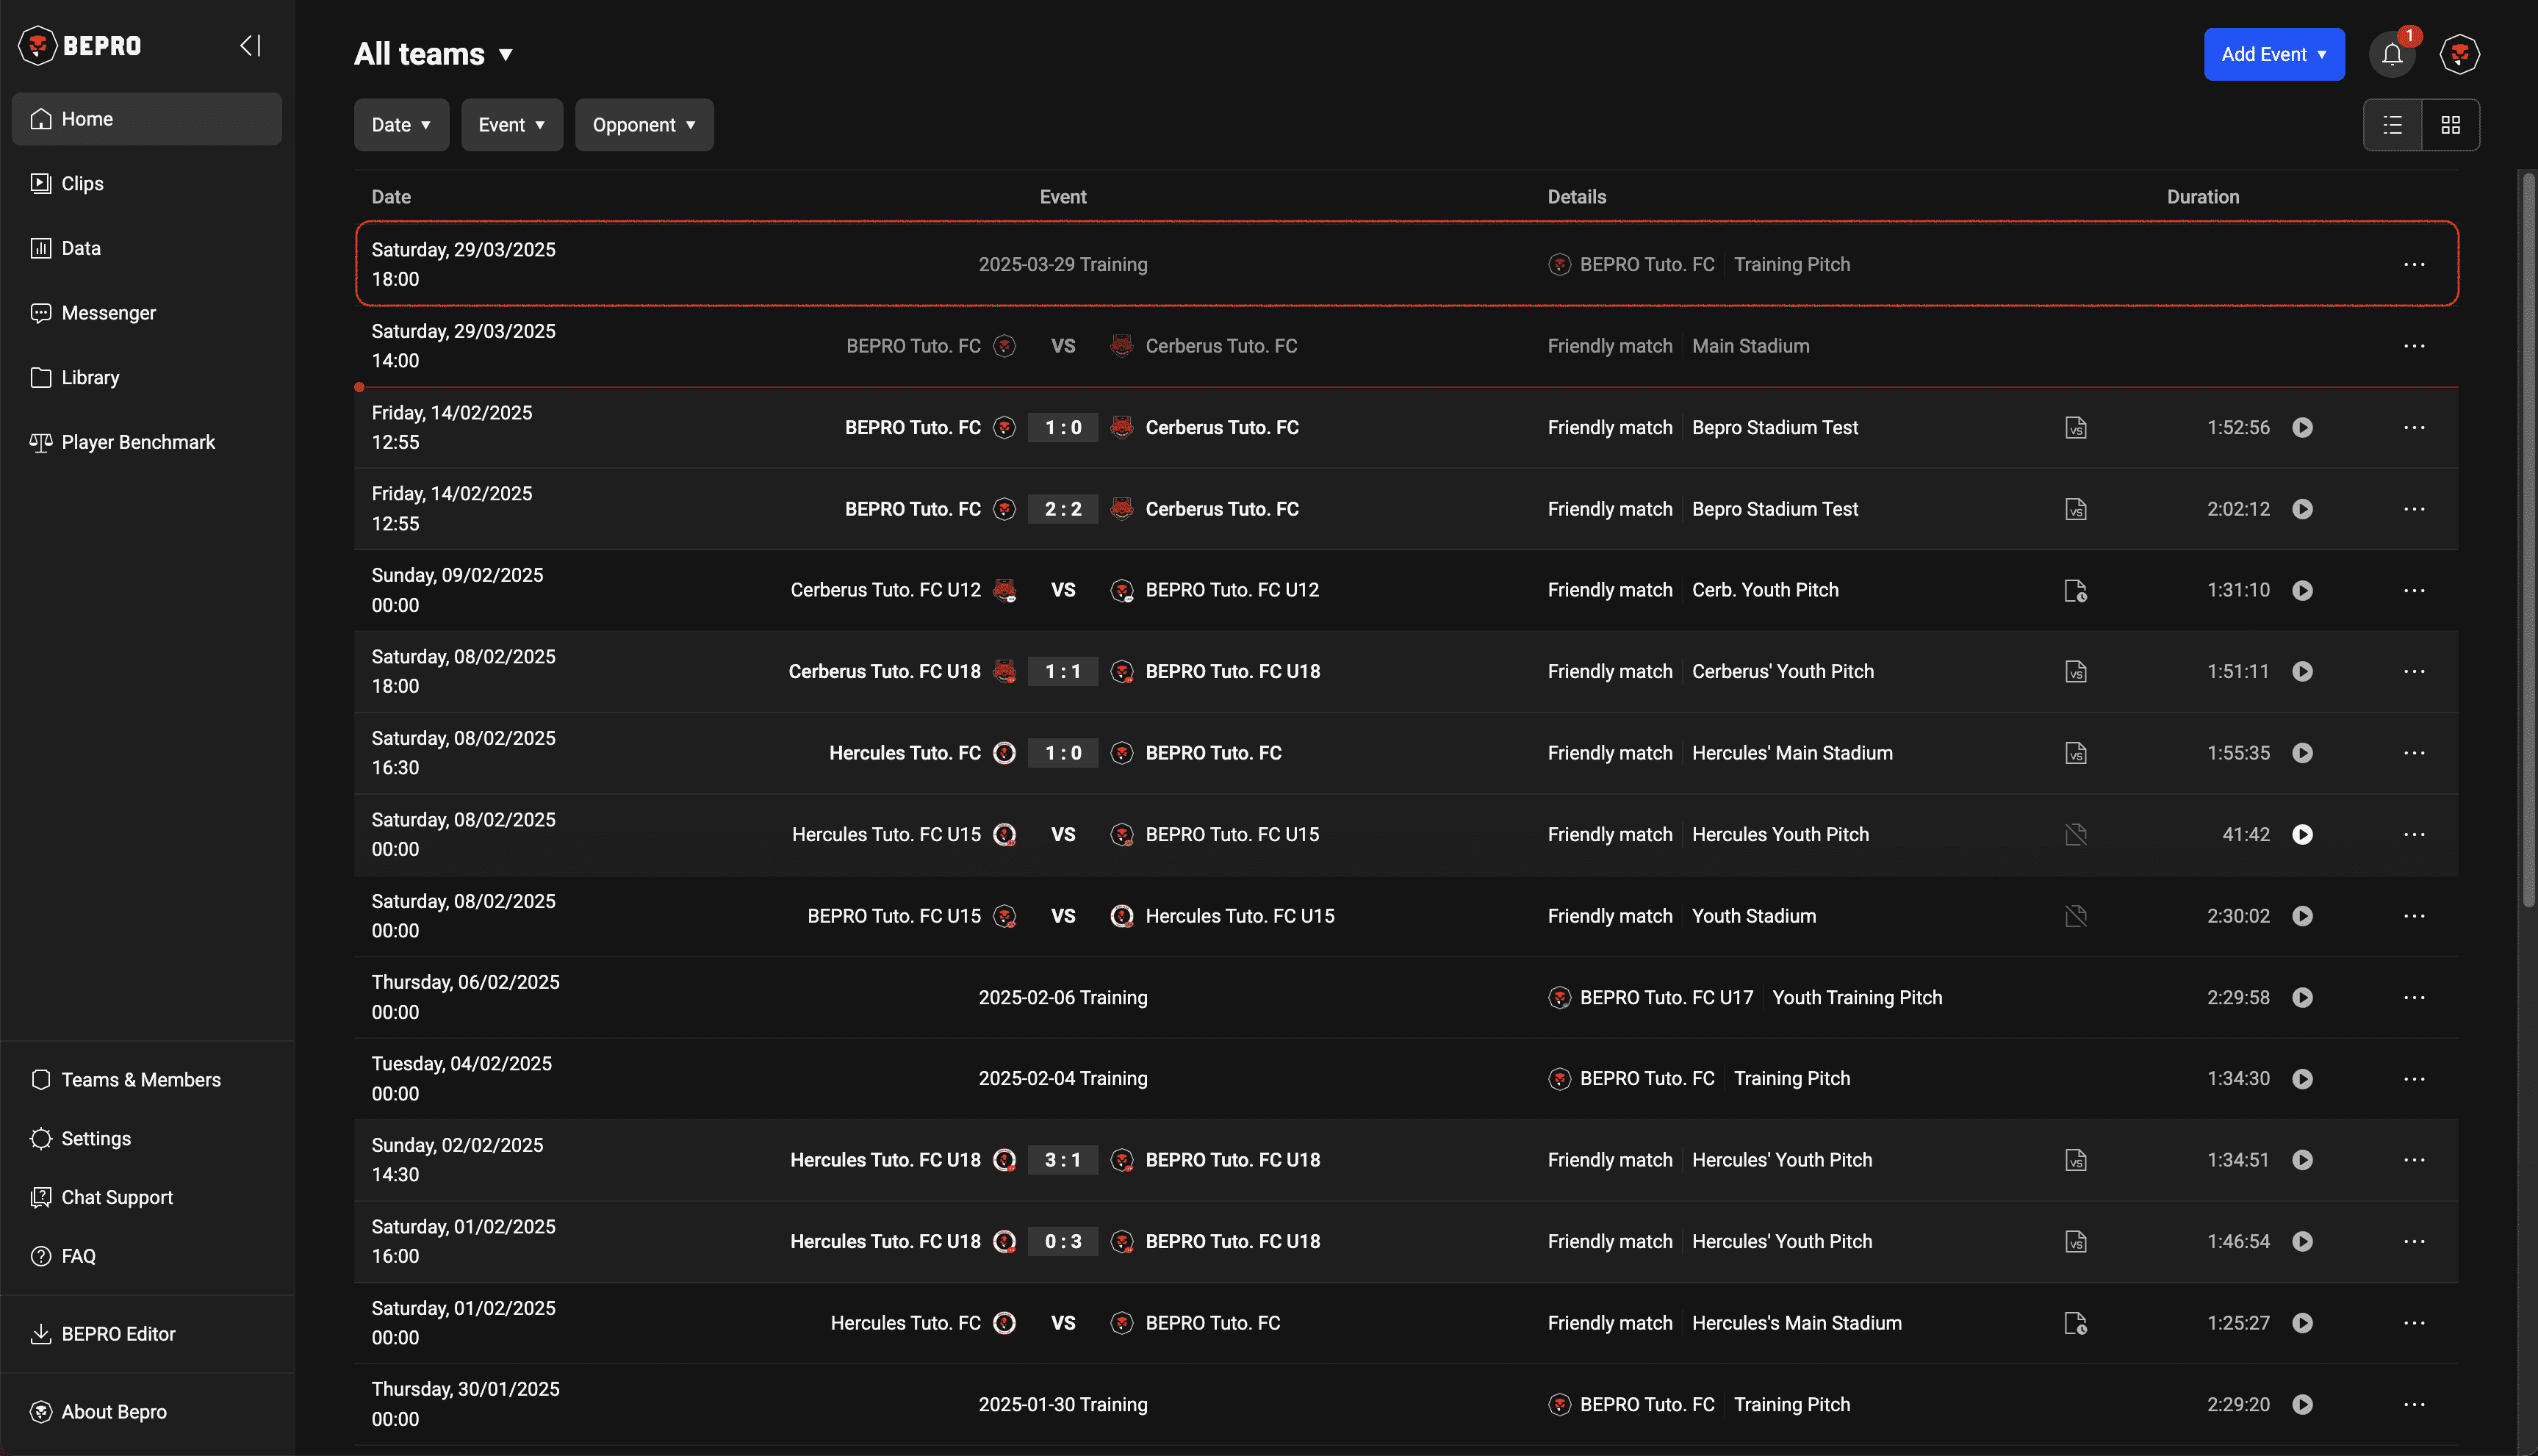Play the 41:42 Hercules U15 match video
This screenshot has height=1456, width=2538.
[2302, 834]
